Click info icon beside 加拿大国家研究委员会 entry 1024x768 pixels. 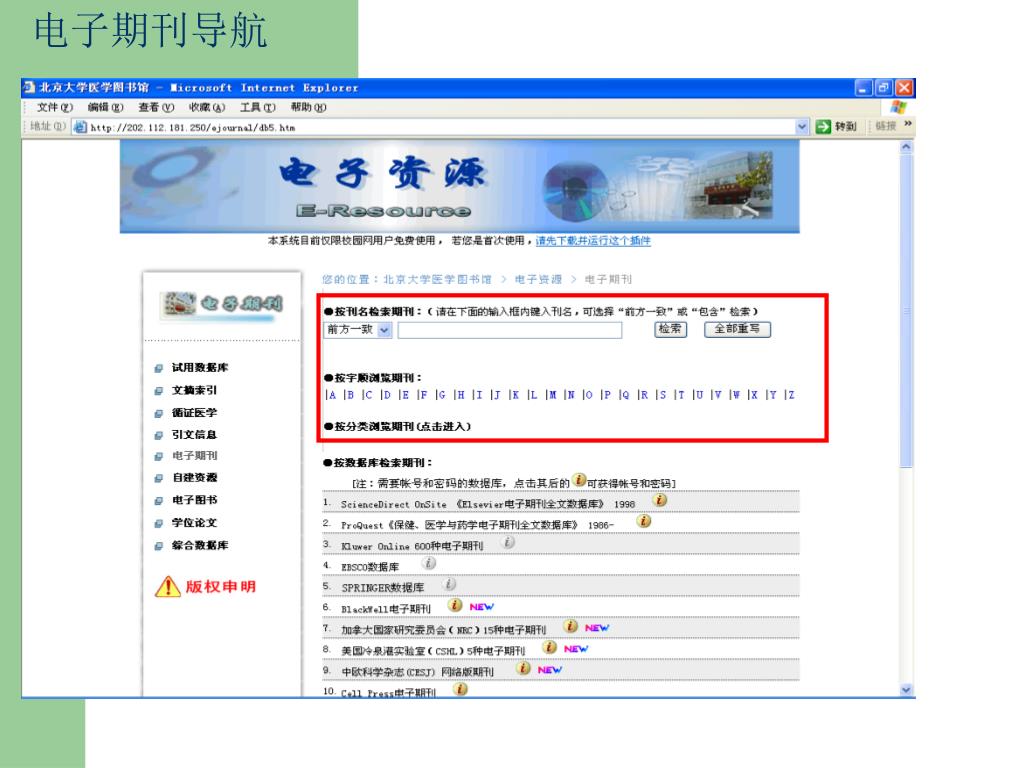(571, 626)
